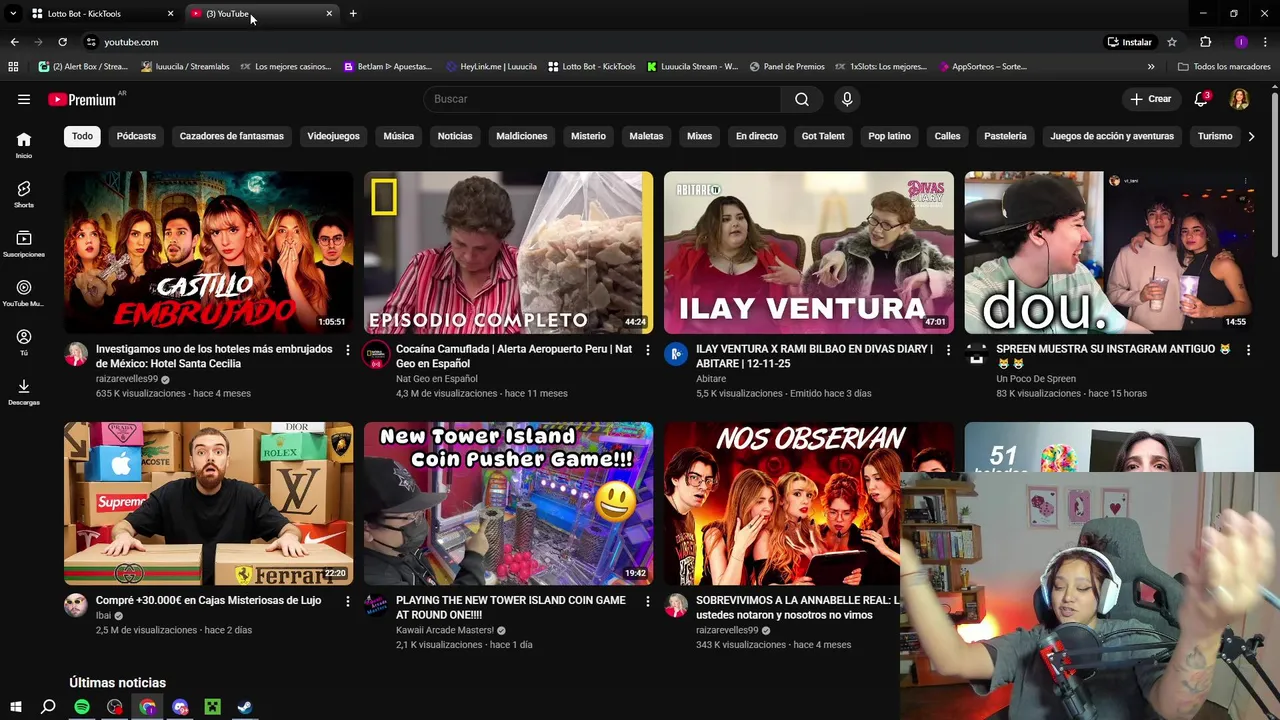The width and height of the screenshot is (1280, 720).
Task: Open more options for the Tower Island video
Action: coord(648,601)
